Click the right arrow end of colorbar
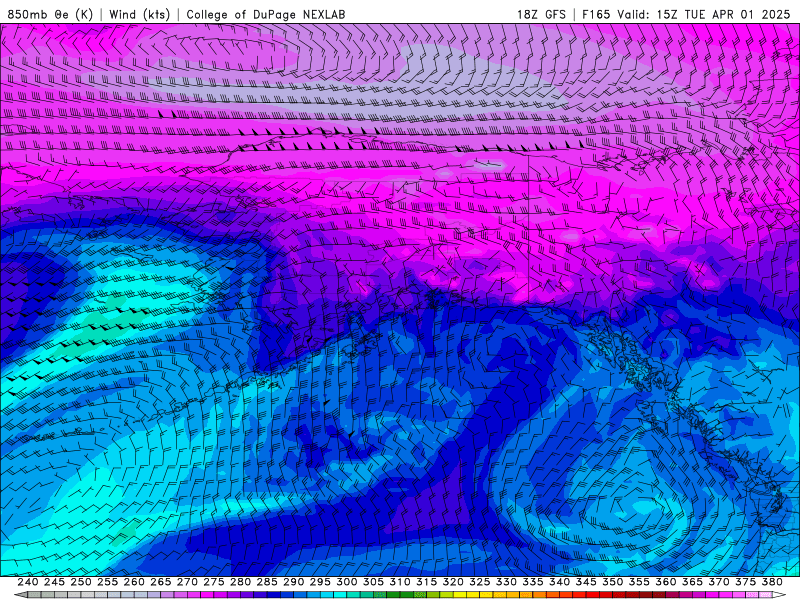This screenshot has height=600, width=800. click(778, 594)
